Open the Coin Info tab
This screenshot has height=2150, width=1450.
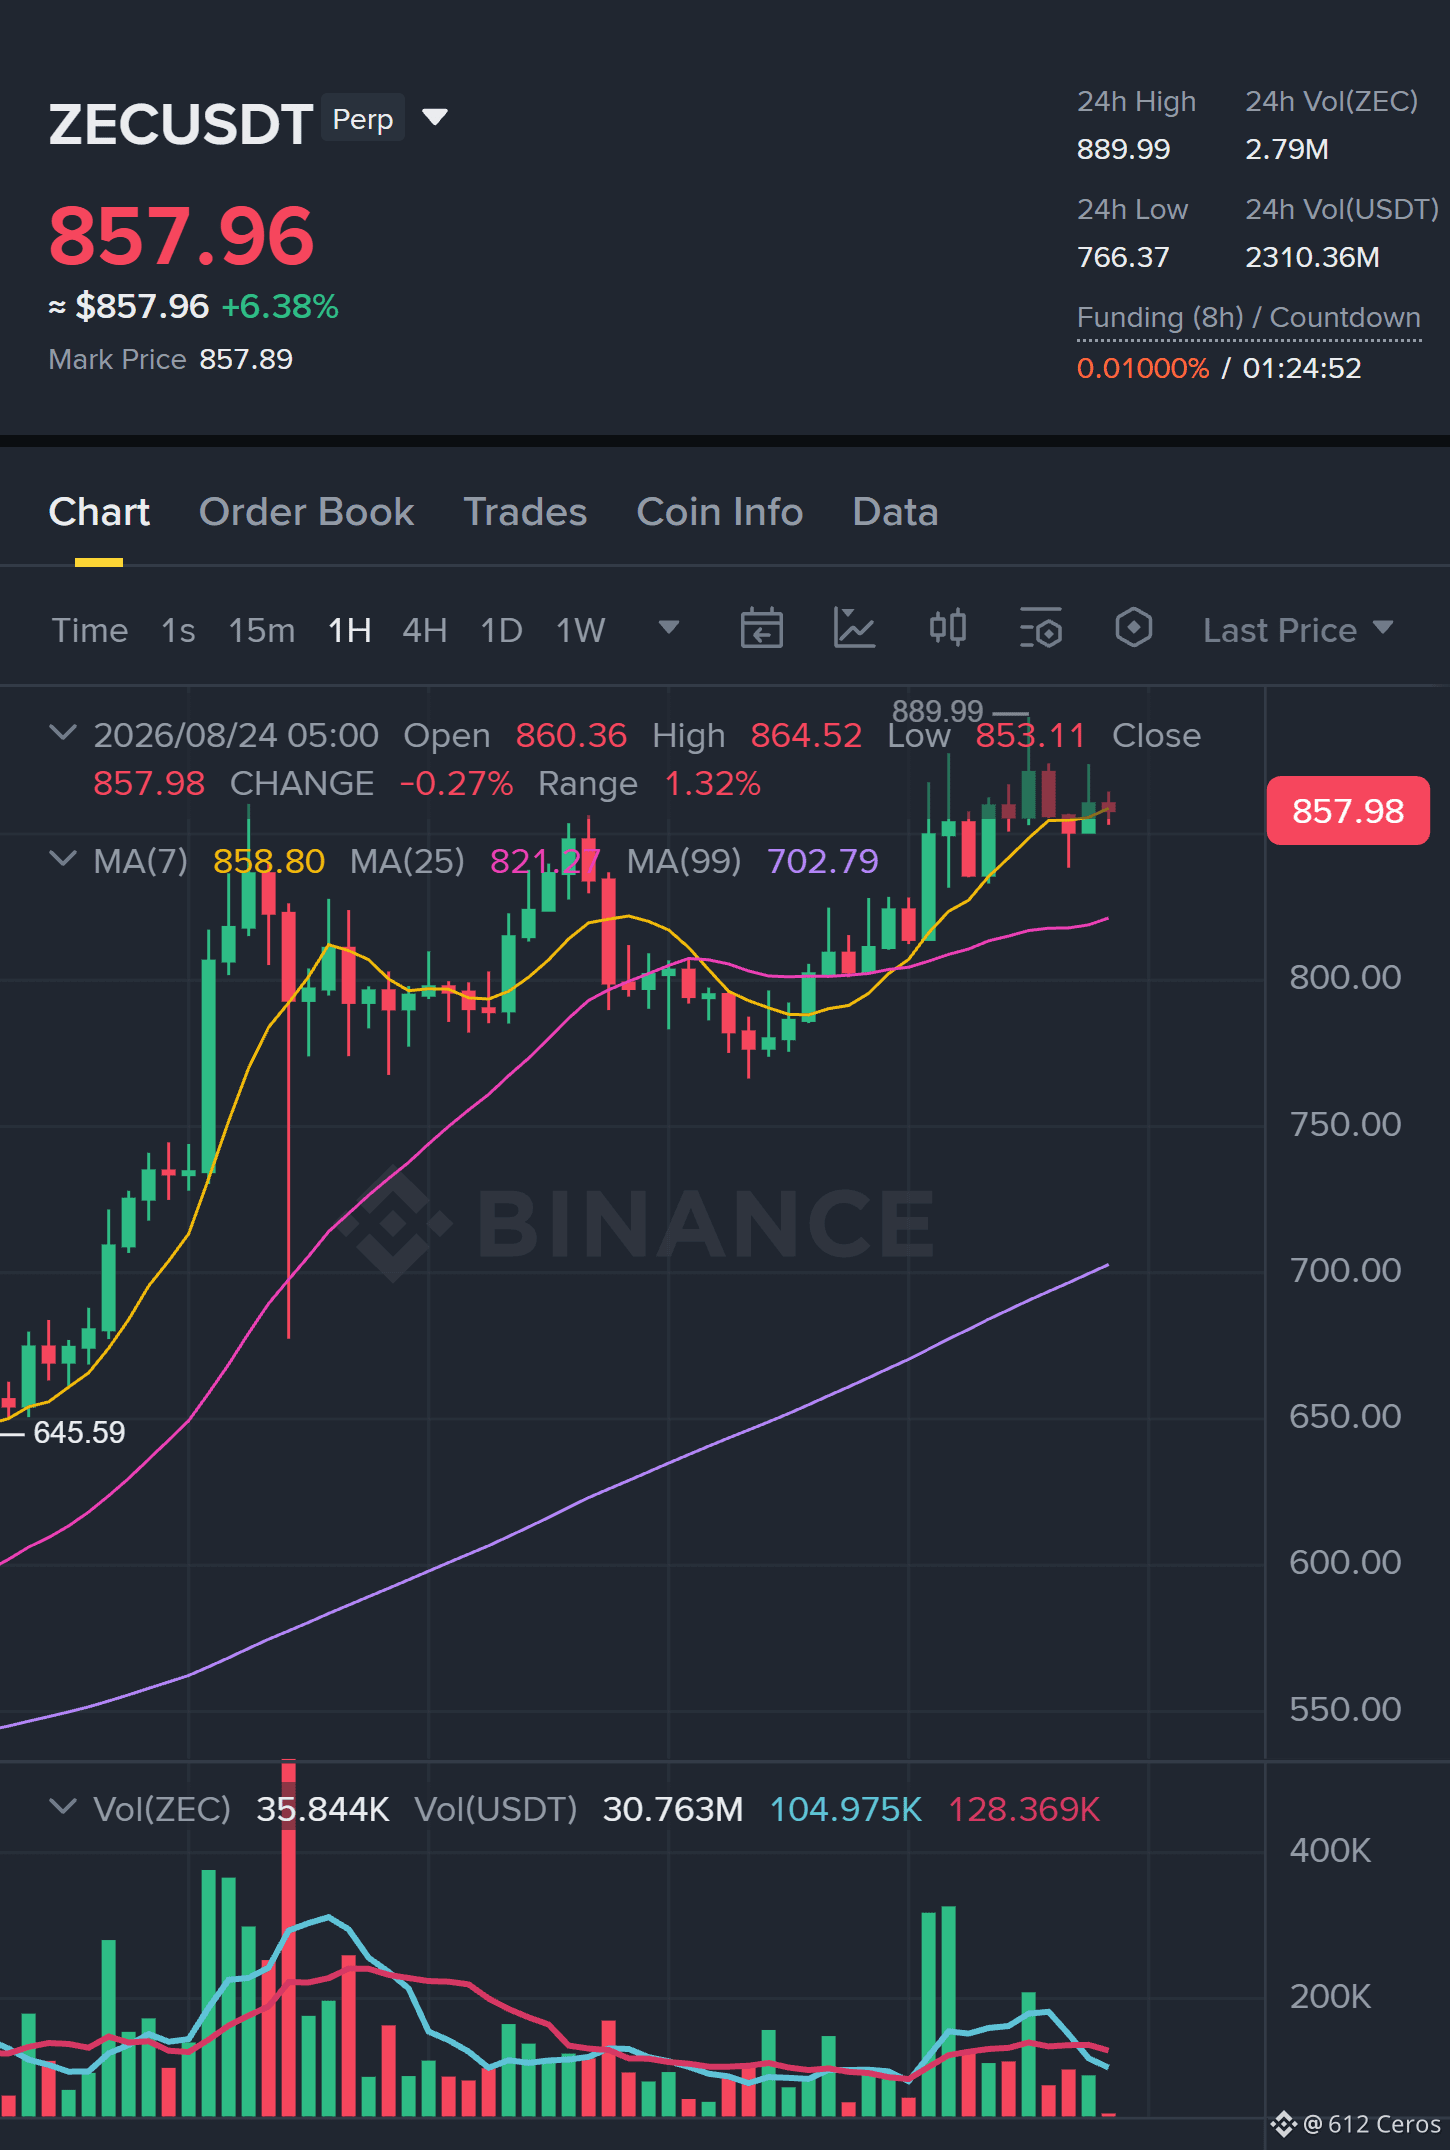pos(719,512)
